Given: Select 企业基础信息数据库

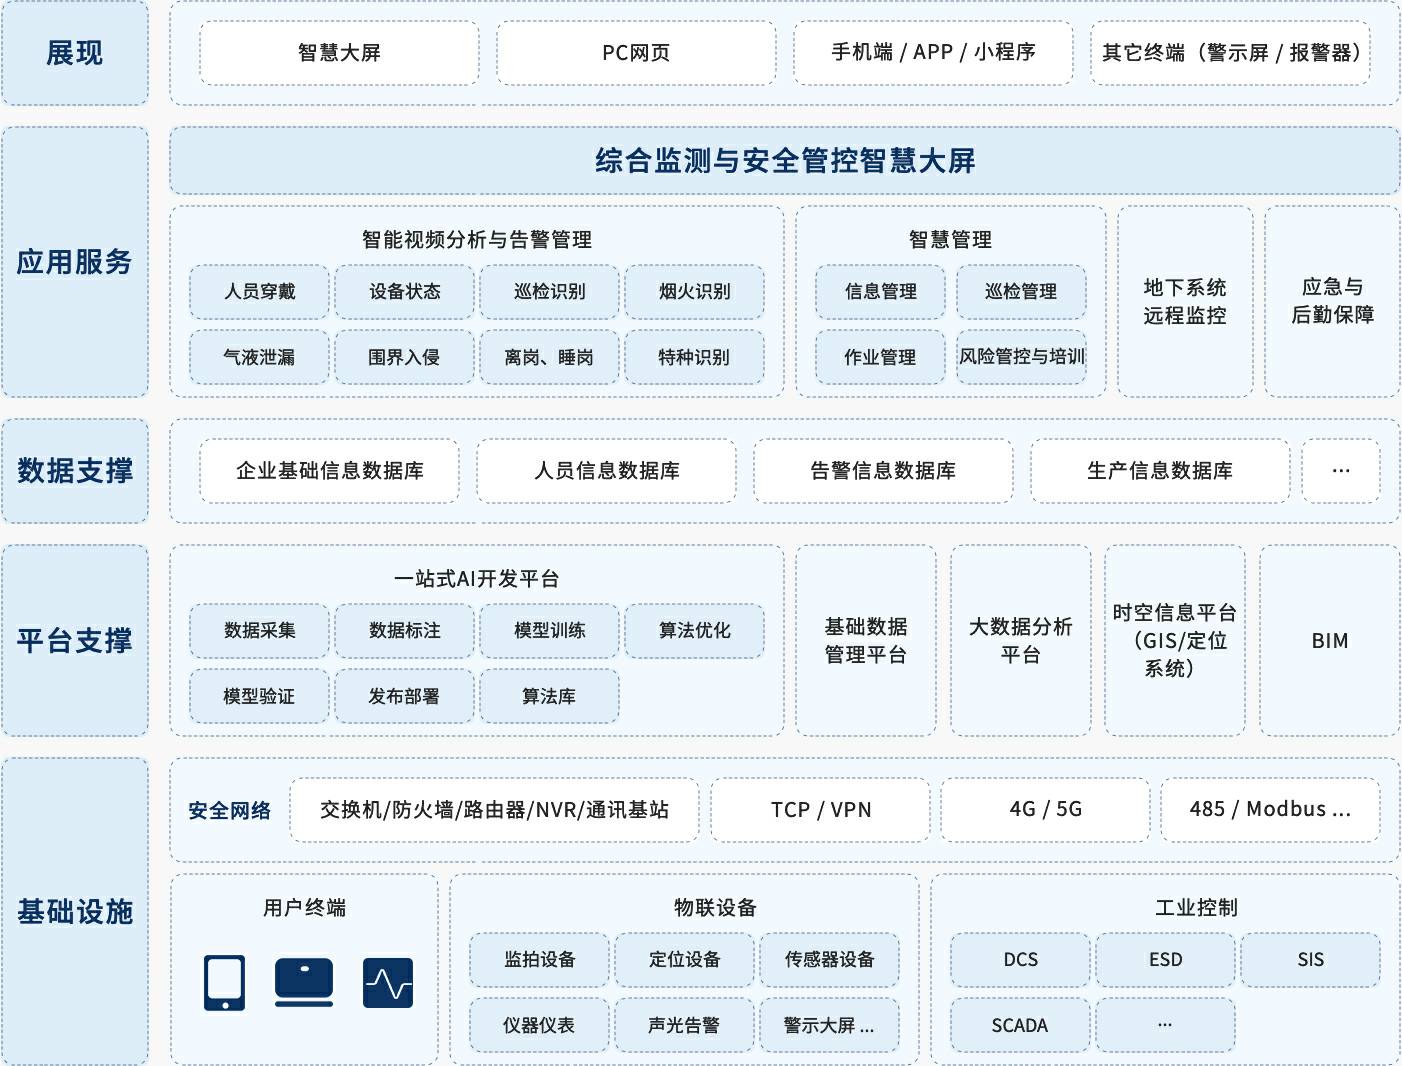Looking at the screenshot, I should point(329,471).
